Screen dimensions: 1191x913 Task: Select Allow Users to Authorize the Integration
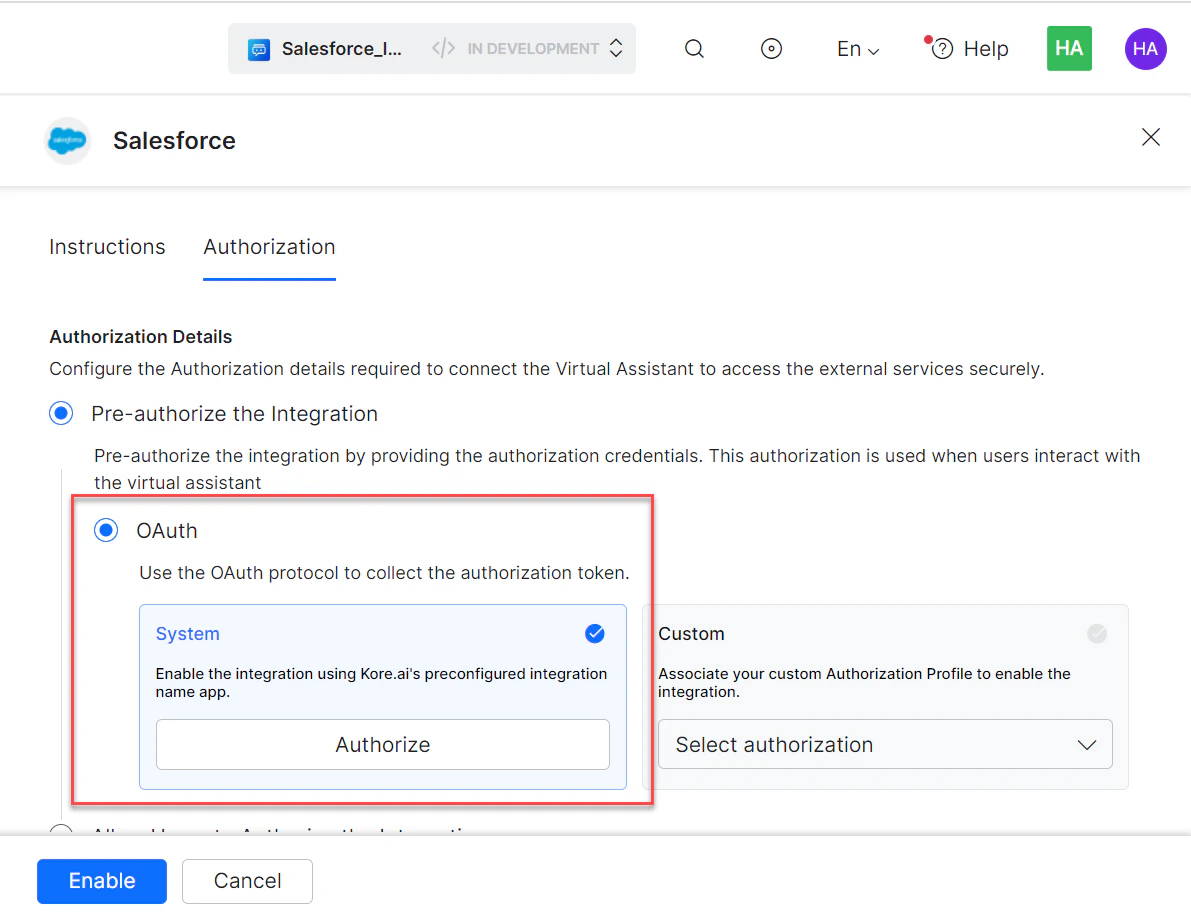point(61,833)
